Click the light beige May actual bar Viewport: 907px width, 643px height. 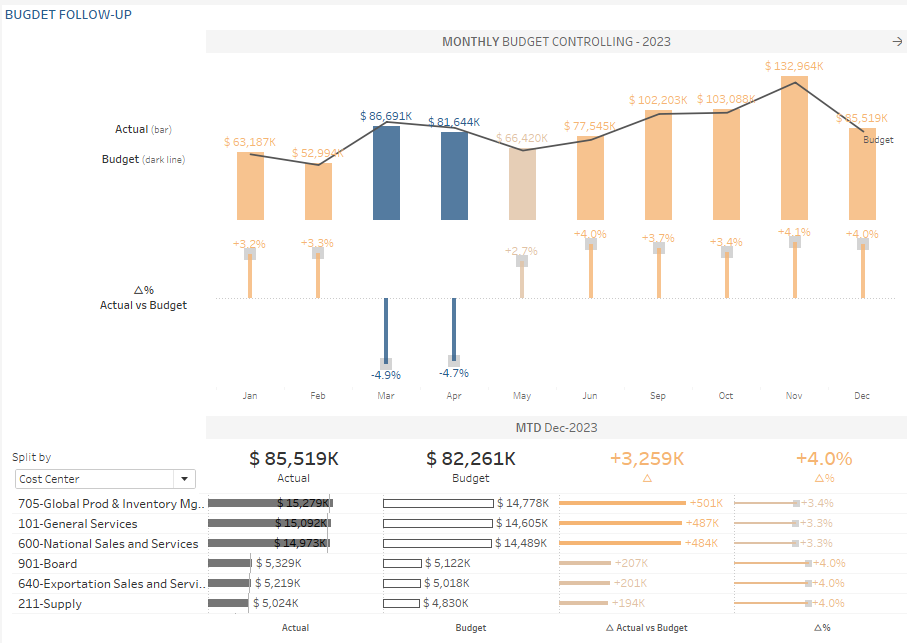tap(522, 184)
